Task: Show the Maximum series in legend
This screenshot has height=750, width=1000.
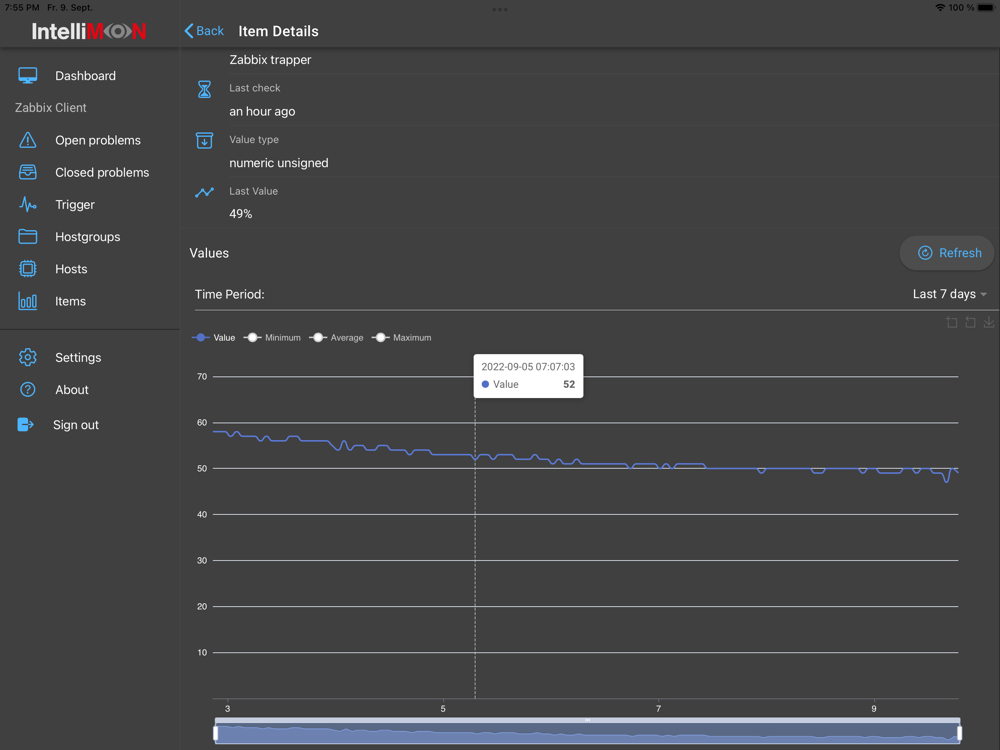Action: click(401, 337)
